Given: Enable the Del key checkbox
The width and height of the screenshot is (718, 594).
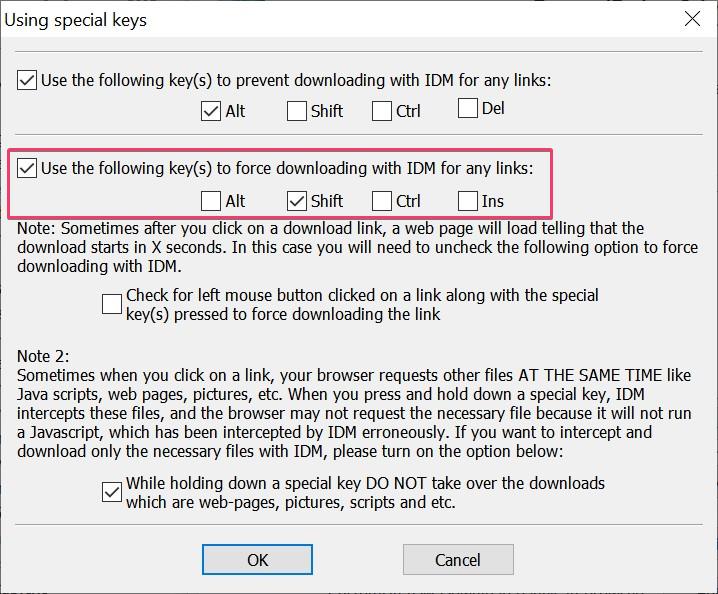Looking at the screenshot, I should tap(468, 108).
